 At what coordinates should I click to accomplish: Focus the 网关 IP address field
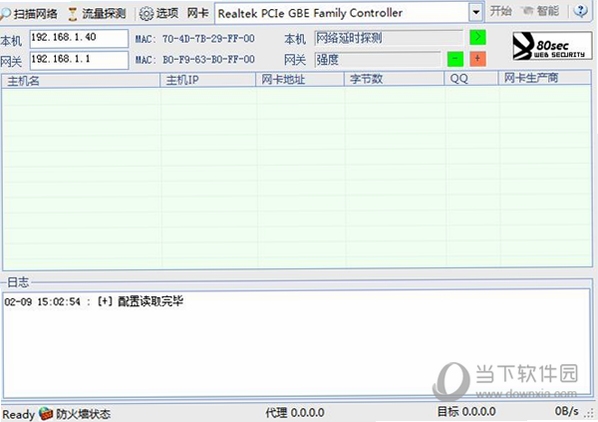[79, 60]
